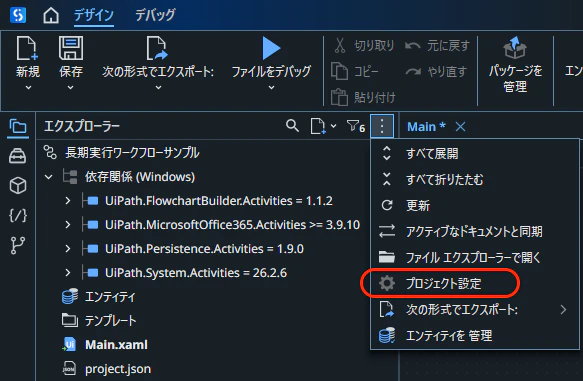Expand UiPath.FlowchartBuilder.Activities dependency
Screen dimensions: 583x381
point(68,201)
